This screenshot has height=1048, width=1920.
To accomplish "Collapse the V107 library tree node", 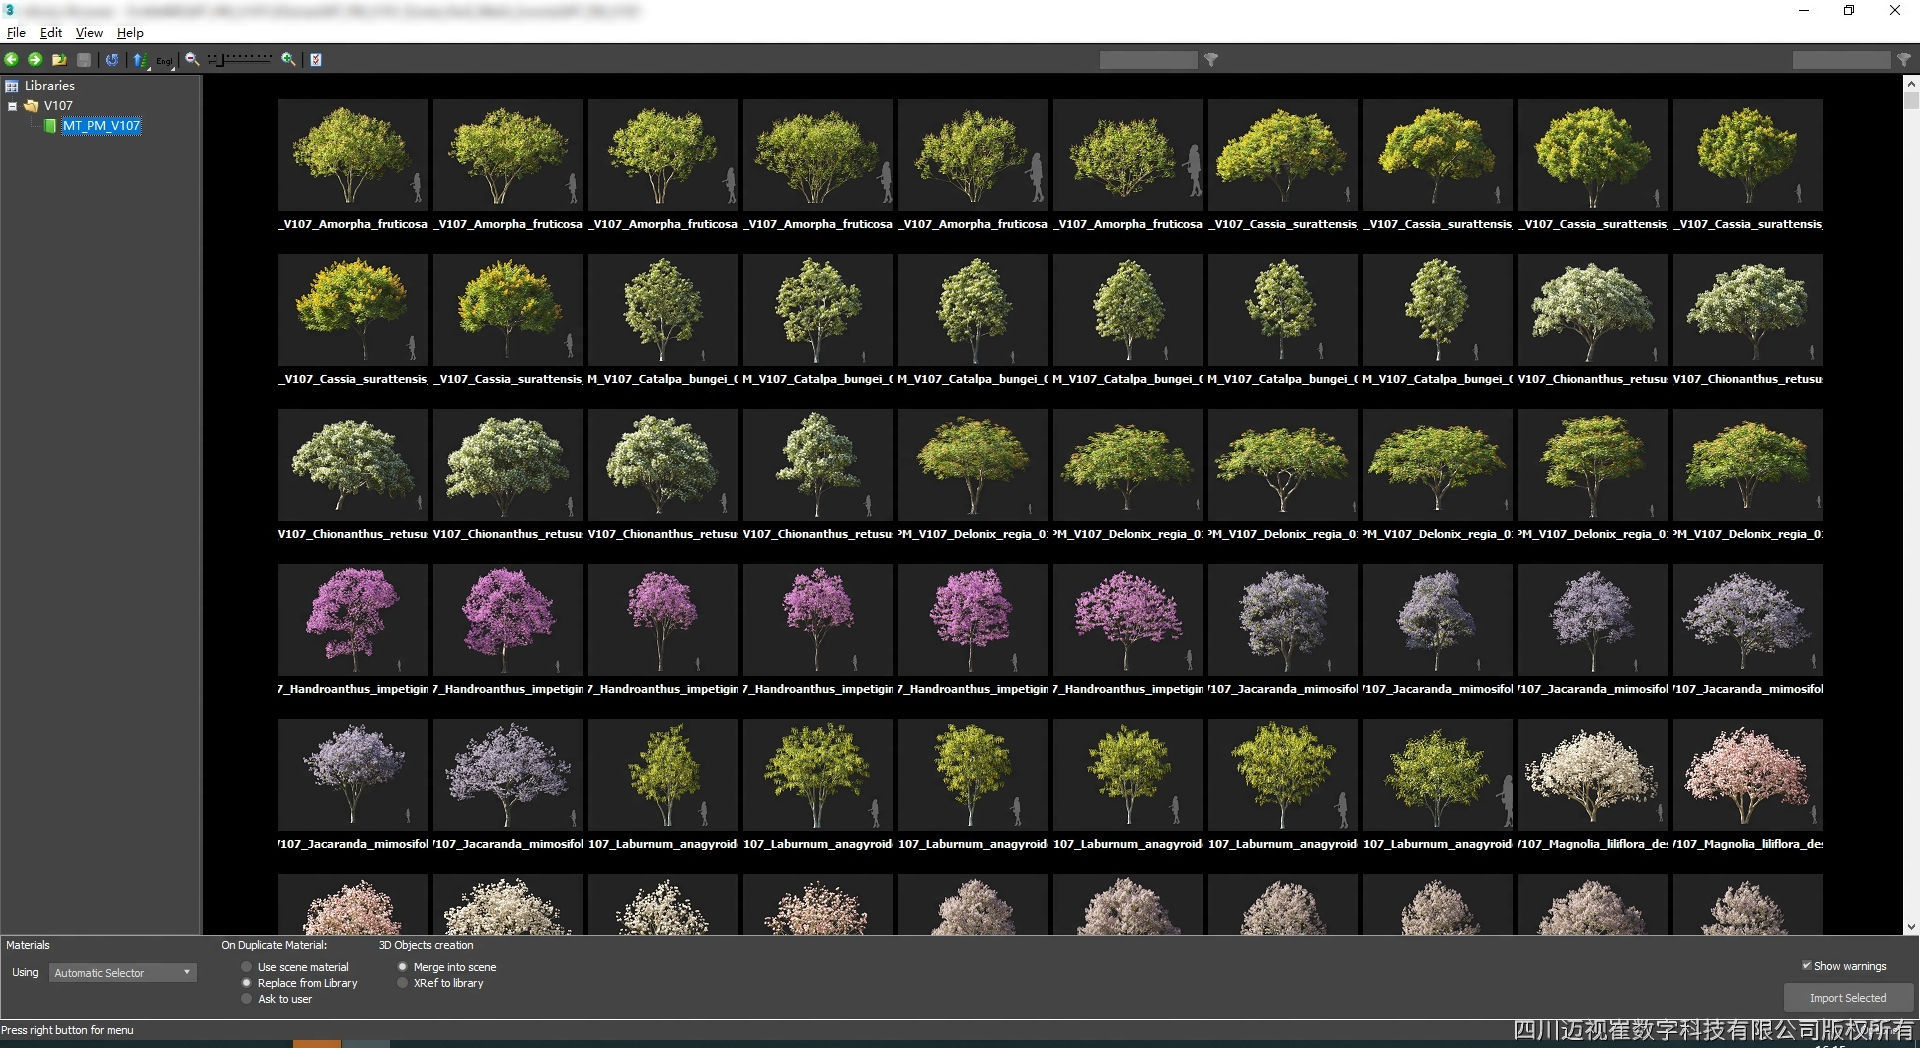I will (x=11, y=105).
